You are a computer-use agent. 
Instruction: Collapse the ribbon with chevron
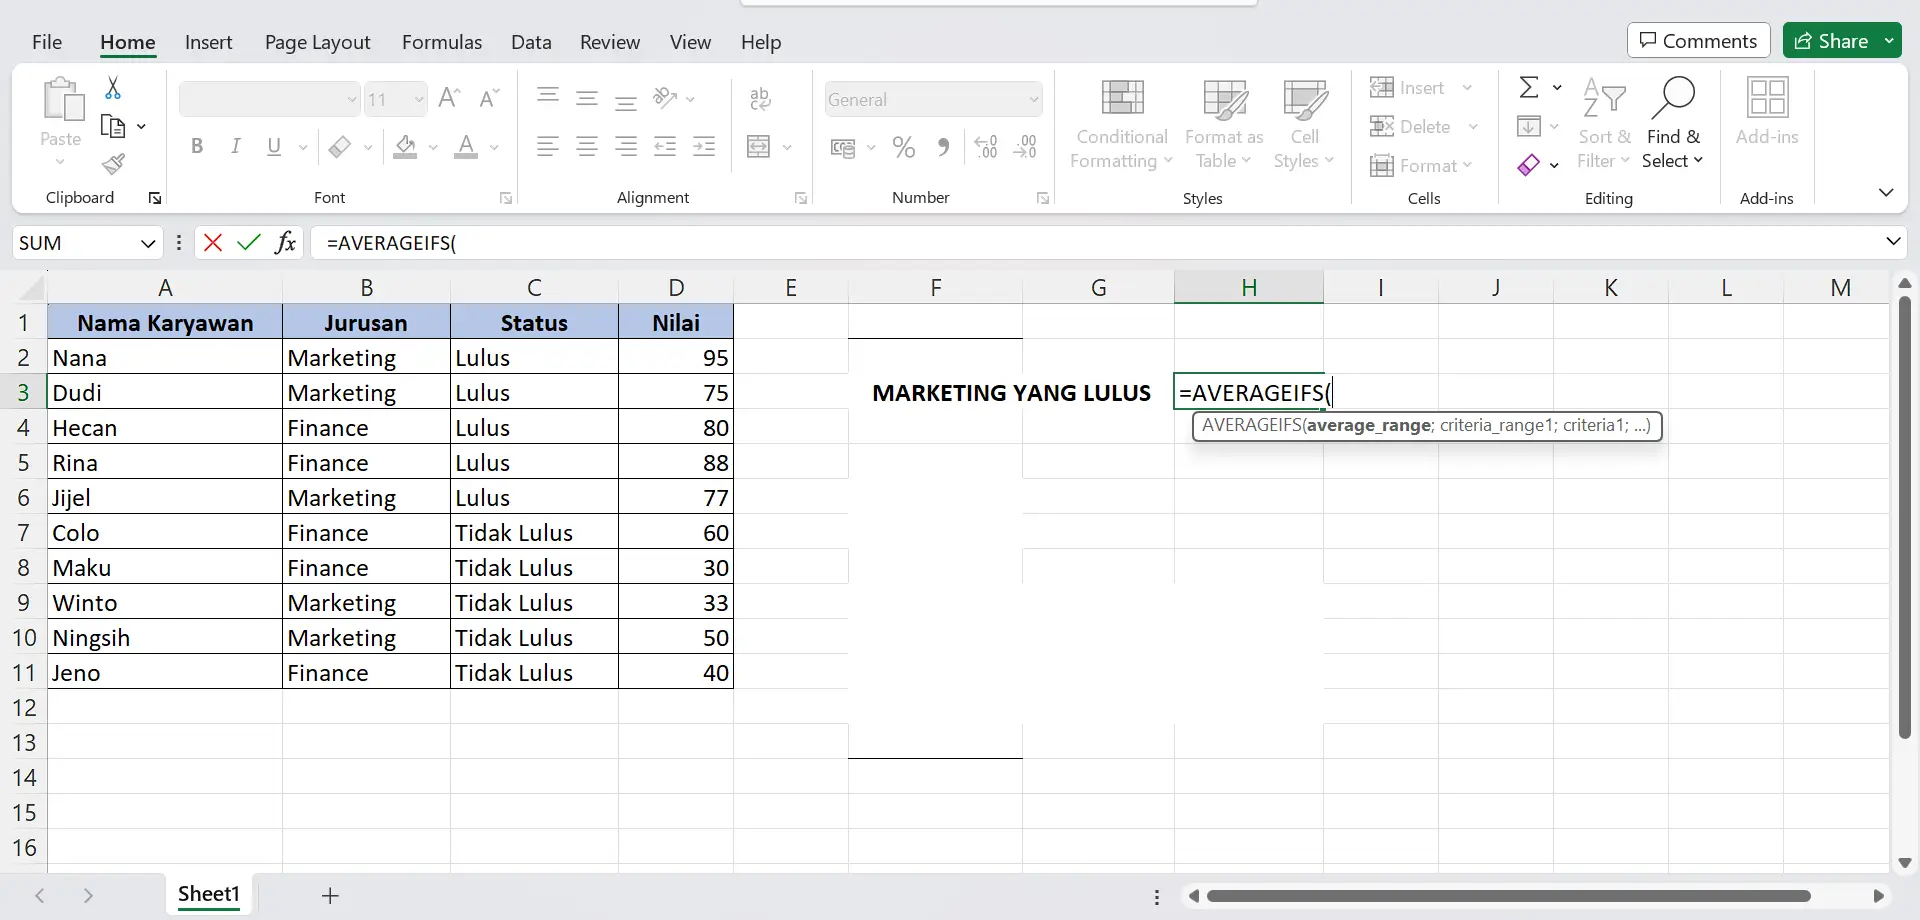coord(1886,192)
